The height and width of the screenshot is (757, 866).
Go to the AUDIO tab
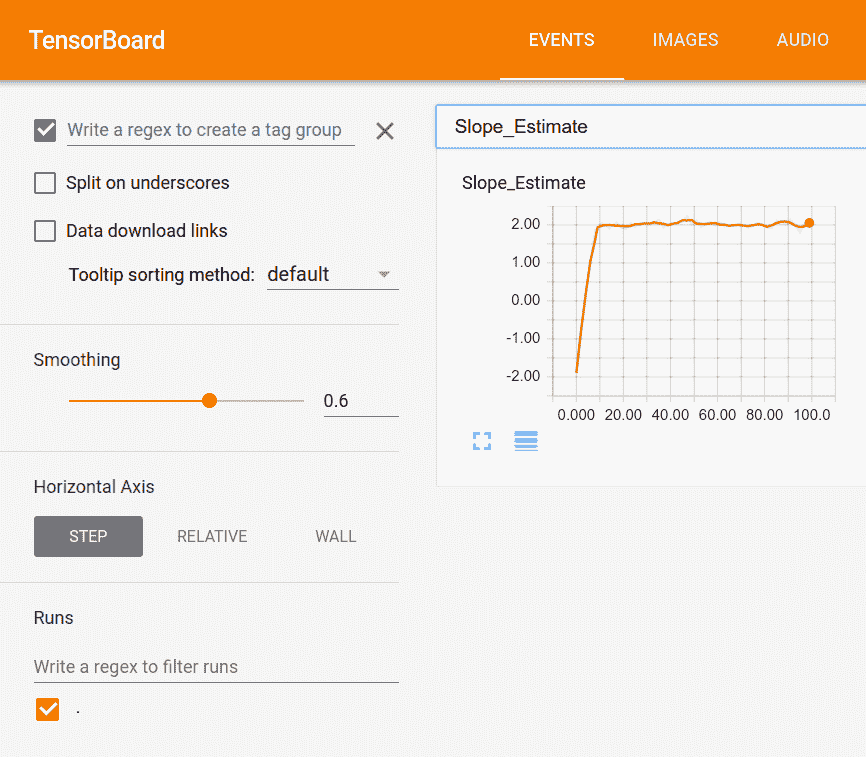[x=802, y=40]
